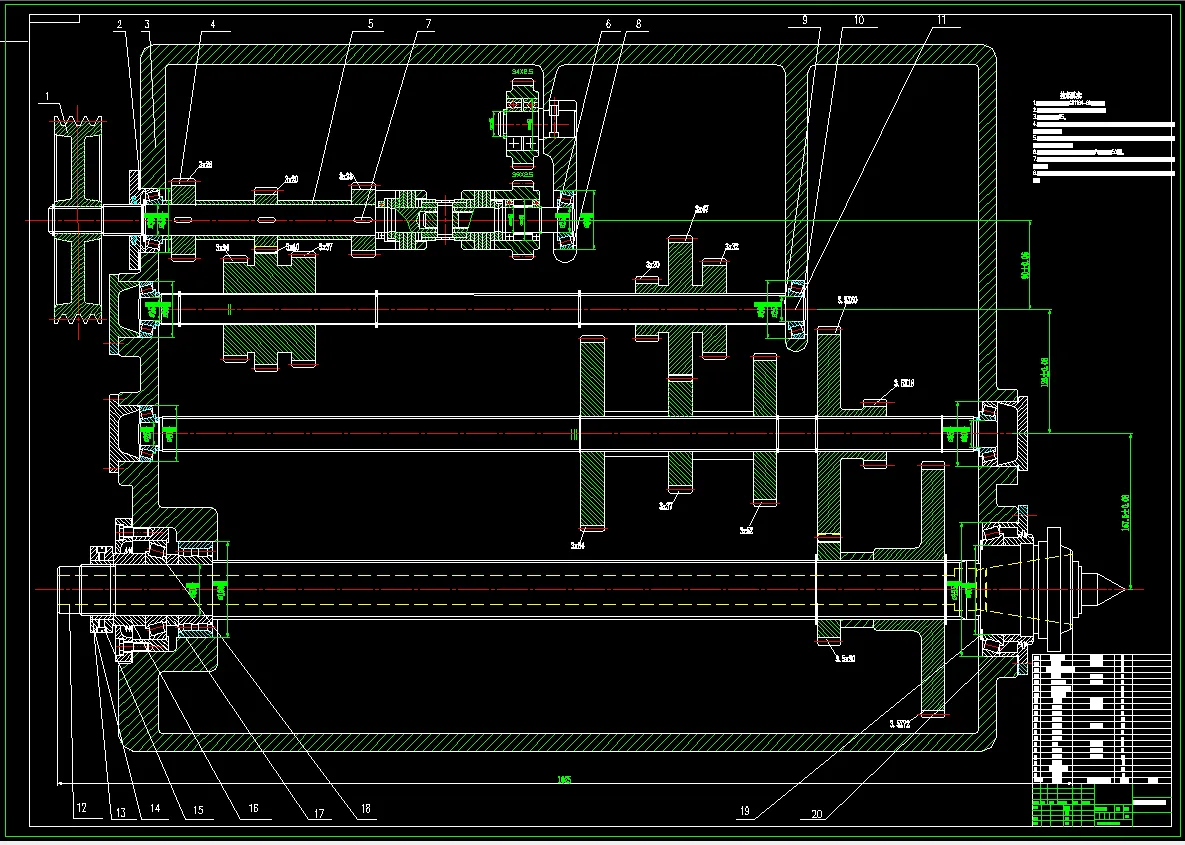1185x845 pixels.
Task: Select part number label 2
Action: tap(119, 25)
